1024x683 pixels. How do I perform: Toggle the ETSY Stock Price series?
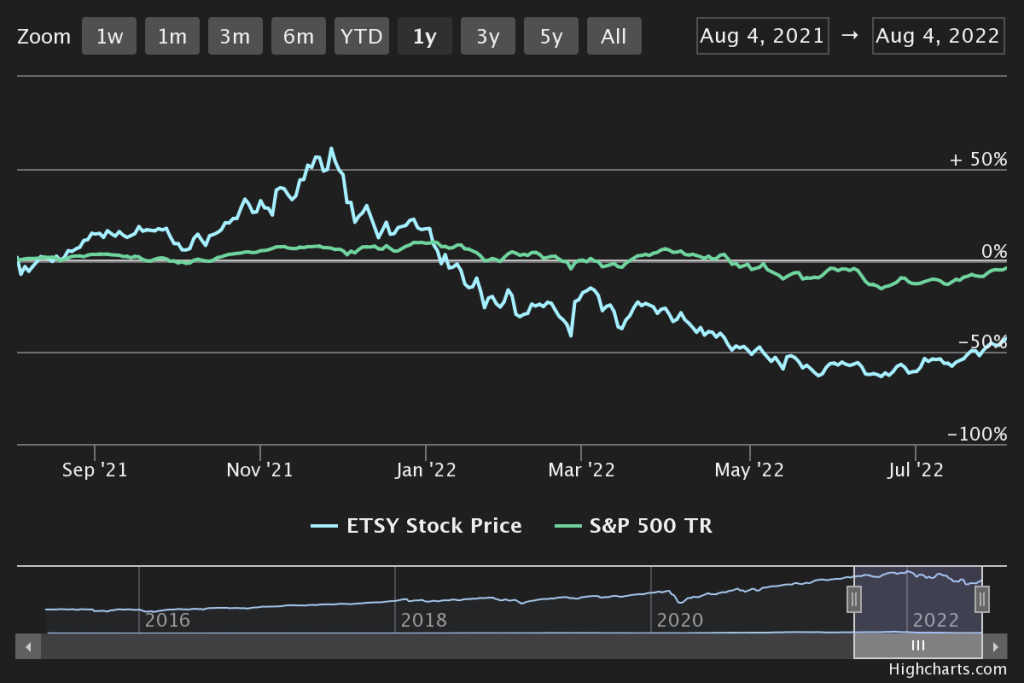coord(416,525)
